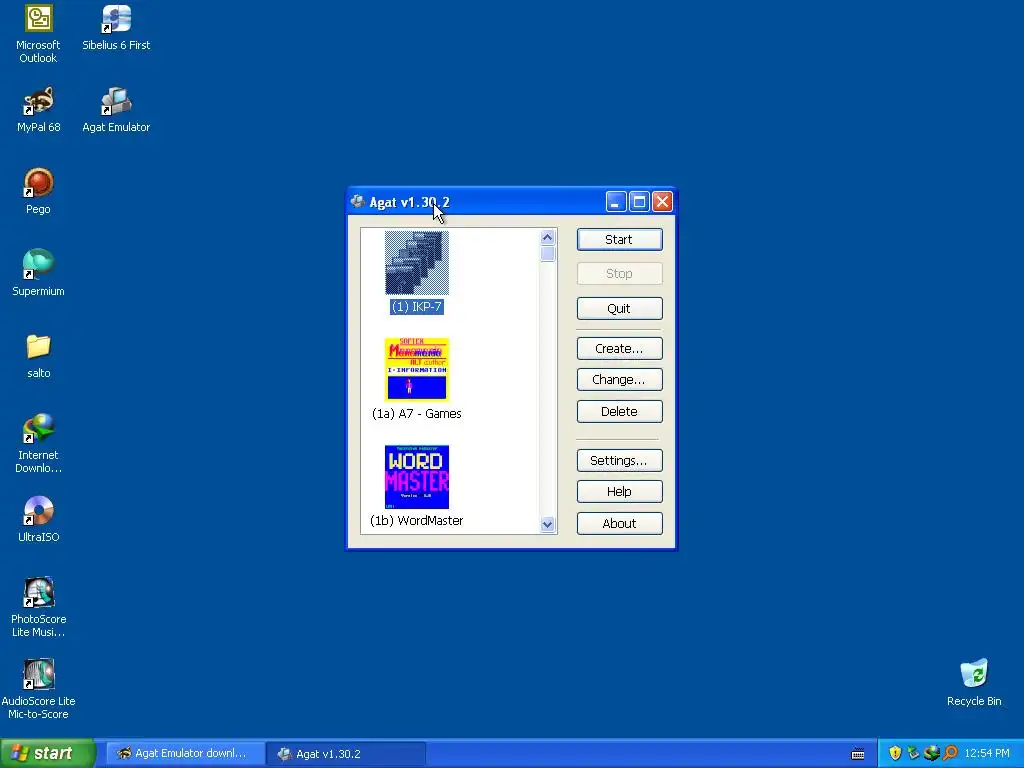Select the WordMaster system thumbnail

pos(417,477)
